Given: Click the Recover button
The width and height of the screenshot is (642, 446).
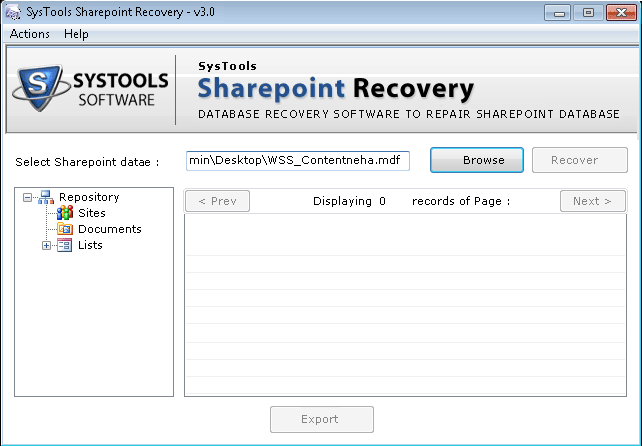Looking at the screenshot, I should 579,160.
